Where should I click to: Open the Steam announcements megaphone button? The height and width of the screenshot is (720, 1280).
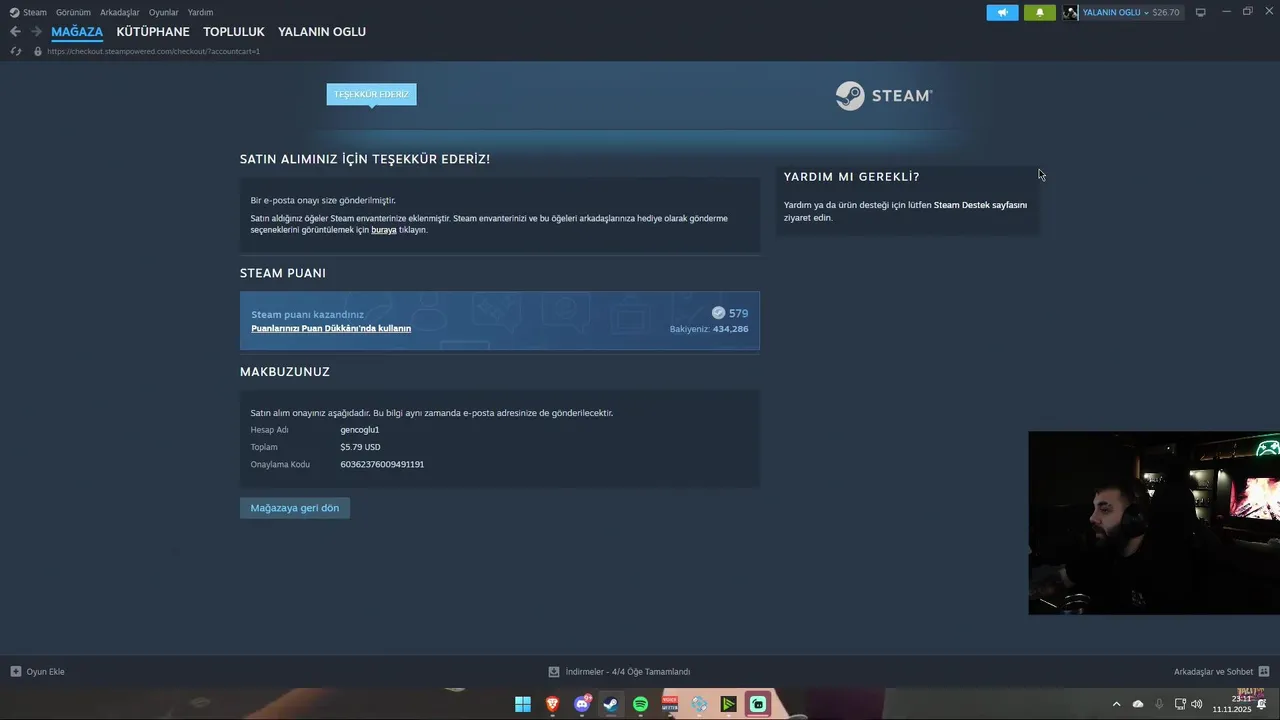tap(1002, 12)
